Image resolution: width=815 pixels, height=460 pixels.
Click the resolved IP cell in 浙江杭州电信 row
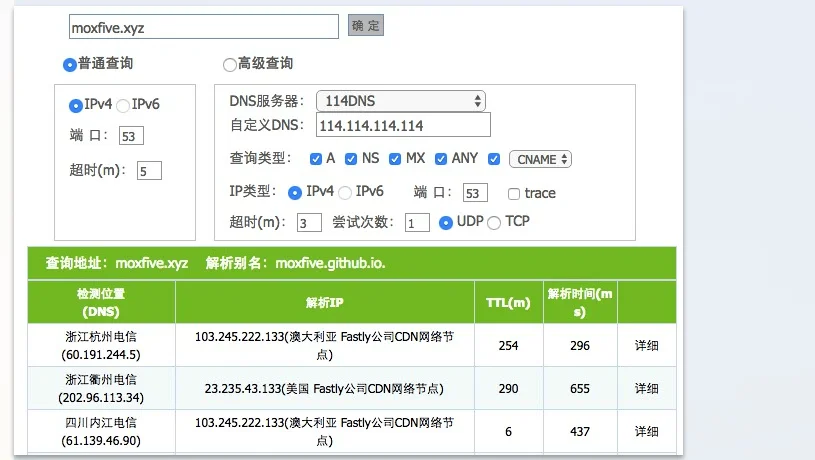(325, 346)
